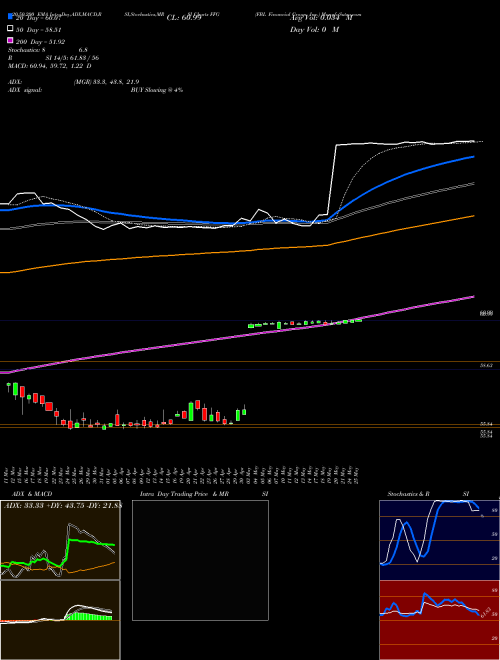This screenshot has height=660, width=500.
Task: Click the orange moving average line
Action: point(236,252)
